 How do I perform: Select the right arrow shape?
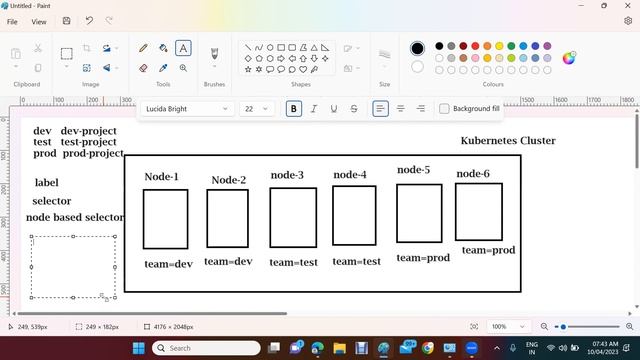281,58
